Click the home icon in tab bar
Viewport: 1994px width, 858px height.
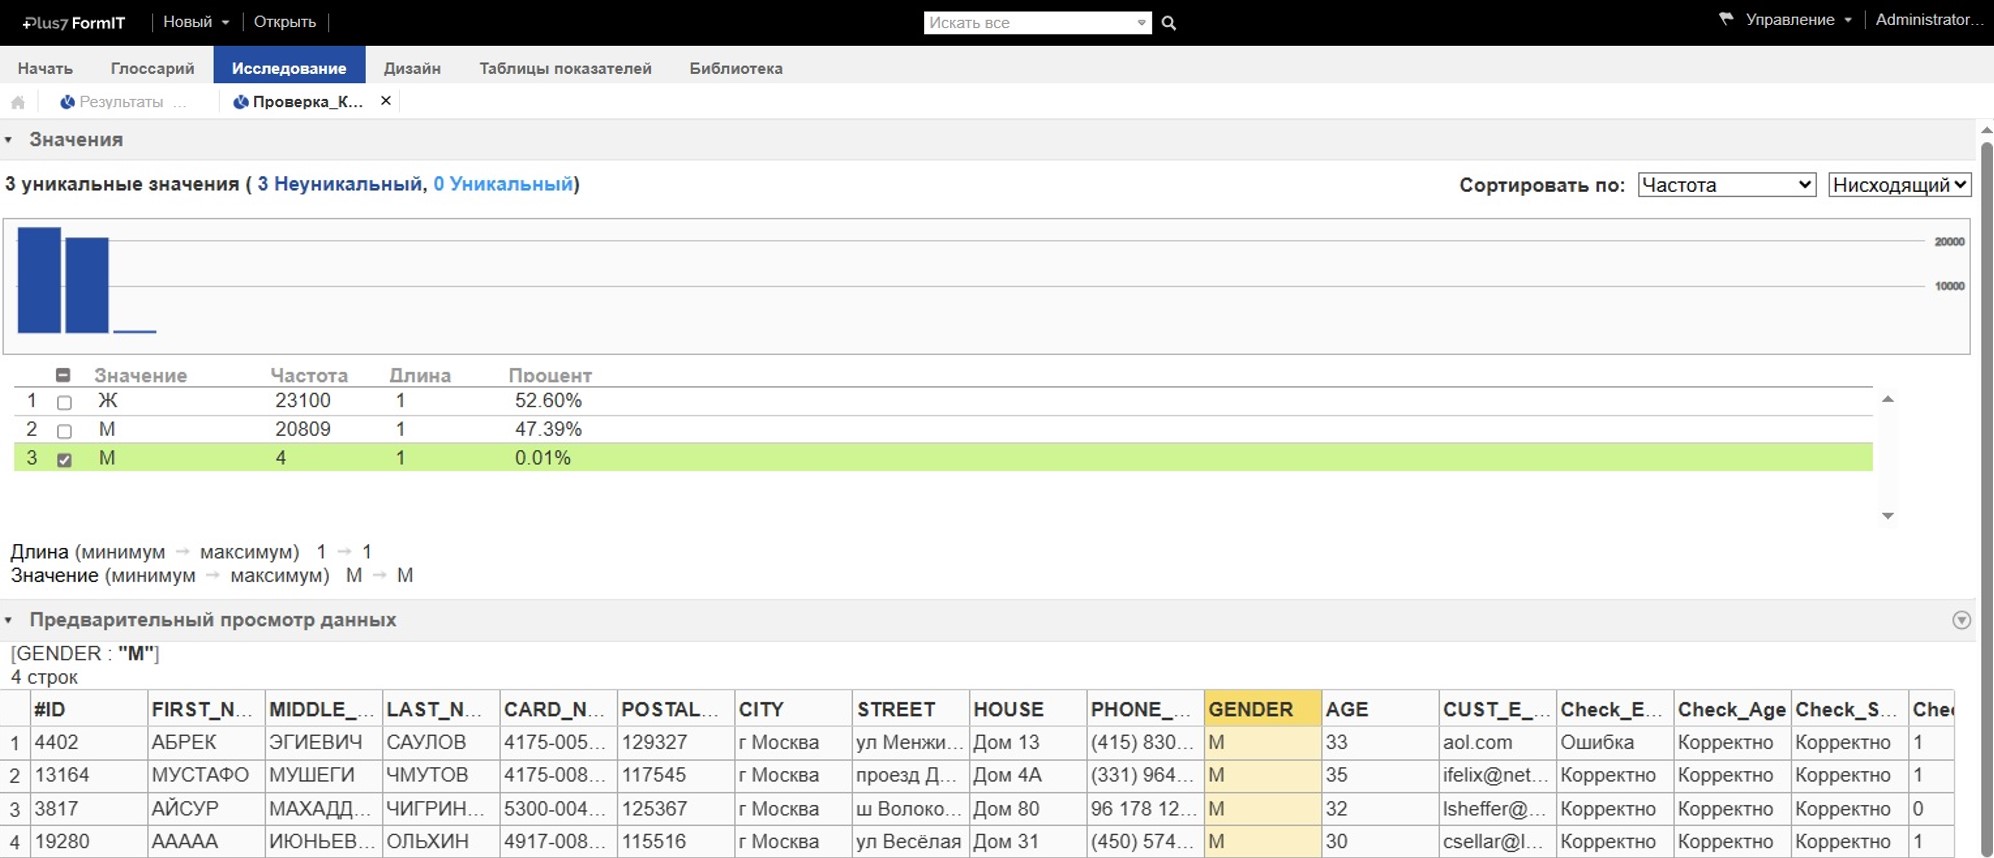(18, 102)
